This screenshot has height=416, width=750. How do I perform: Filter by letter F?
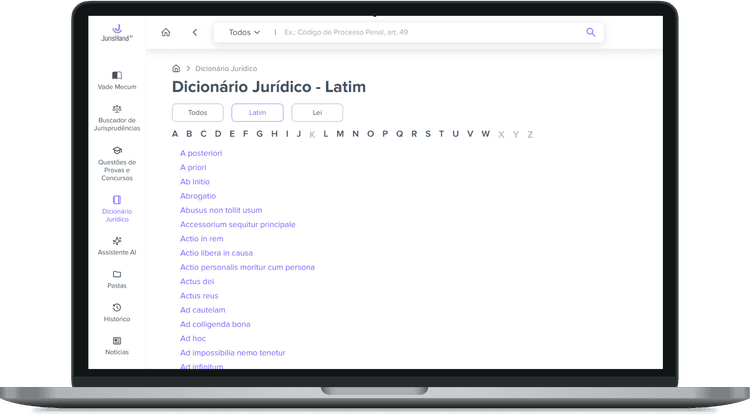coord(245,134)
